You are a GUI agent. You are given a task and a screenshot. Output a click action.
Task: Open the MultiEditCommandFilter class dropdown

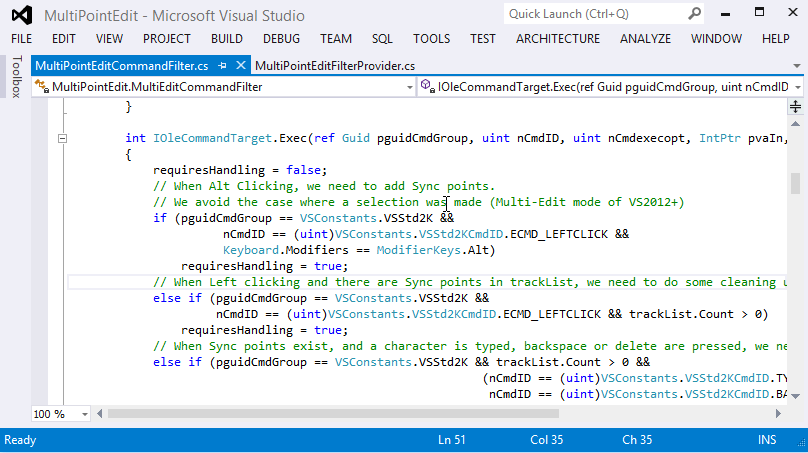[x=408, y=87]
